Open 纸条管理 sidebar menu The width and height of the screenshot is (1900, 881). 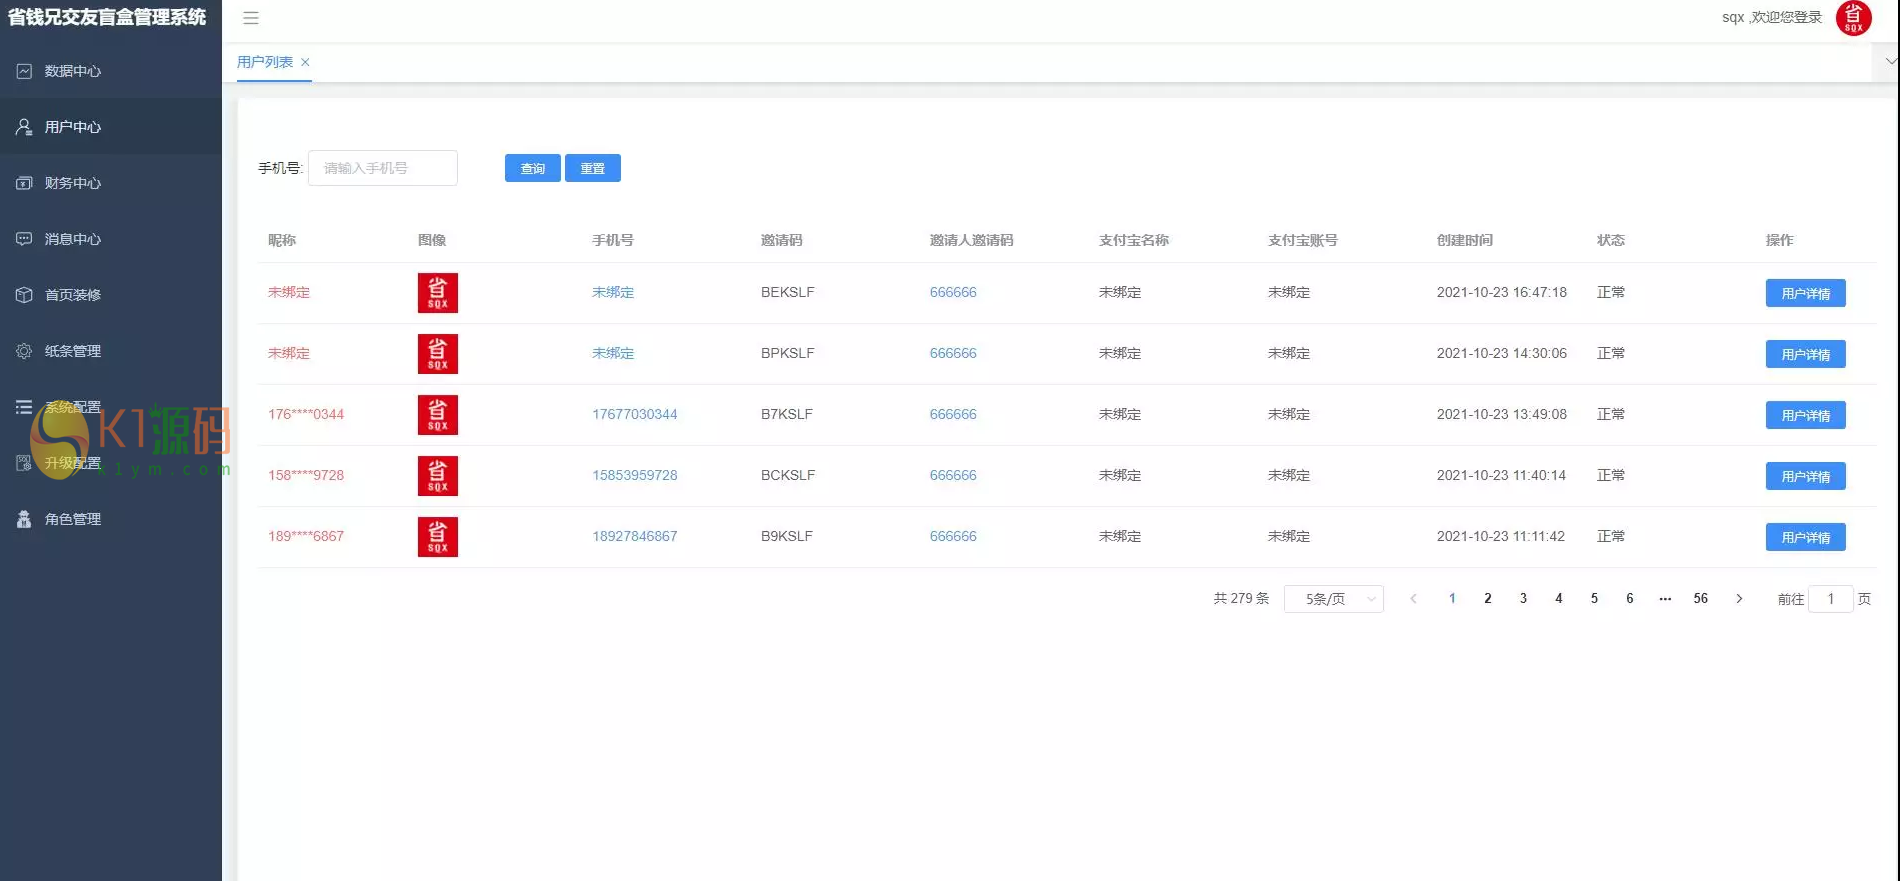(72, 351)
